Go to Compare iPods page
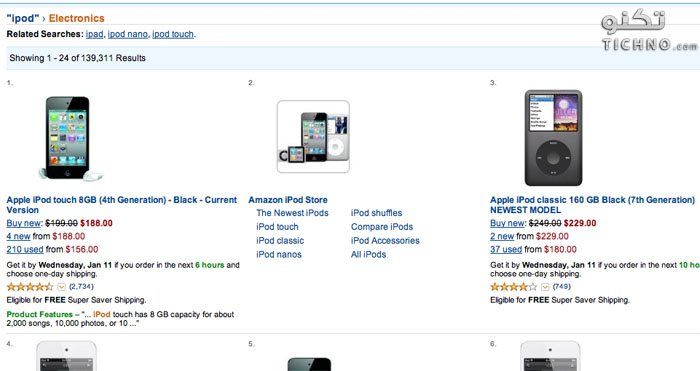This screenshot has height=371, width=700. tap(382, 227)
